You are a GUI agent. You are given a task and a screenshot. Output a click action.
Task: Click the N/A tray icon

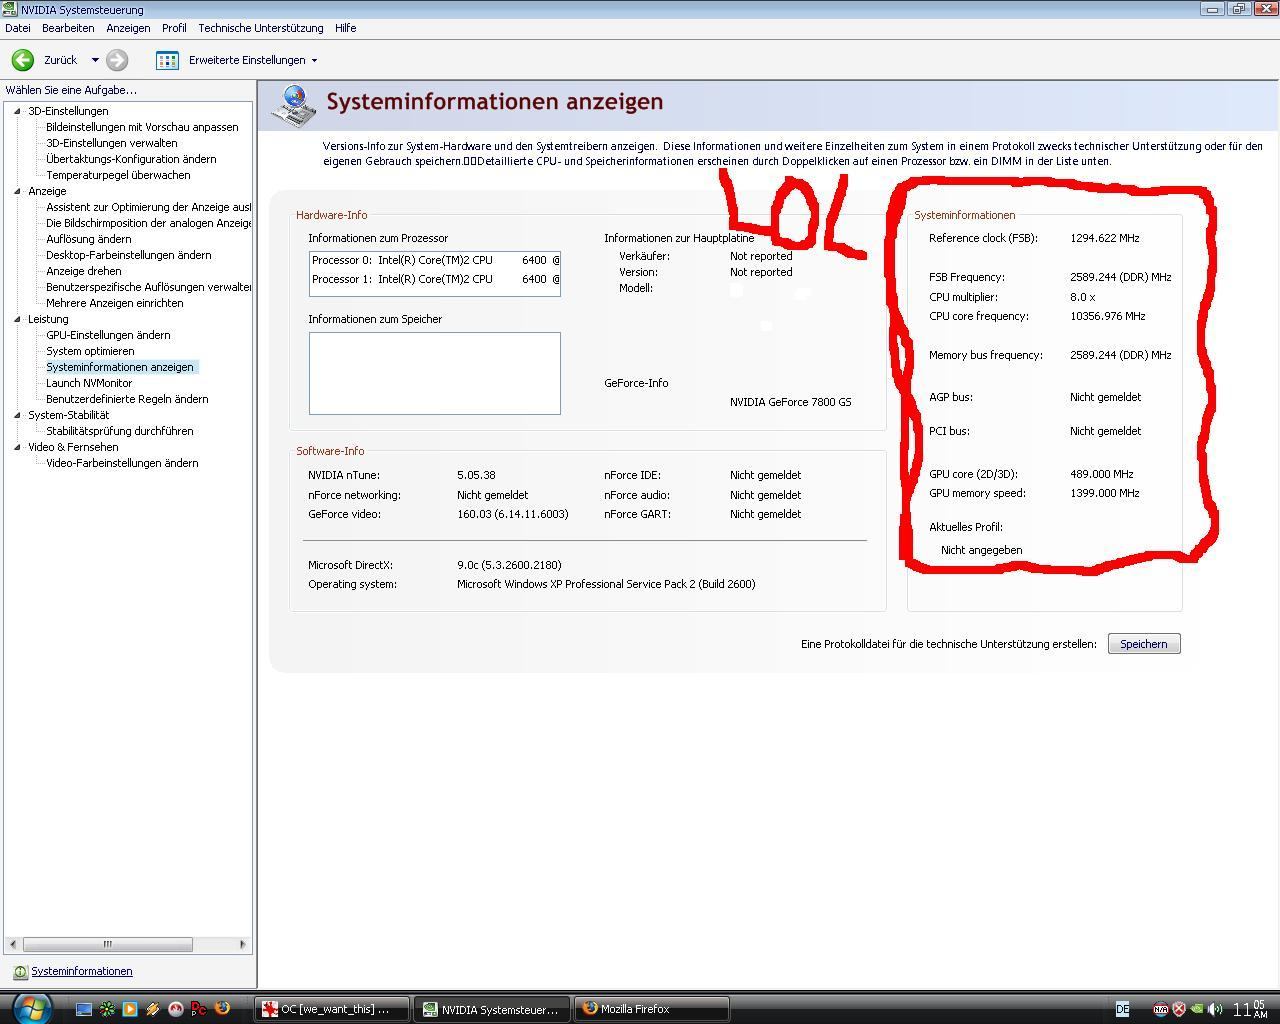(x=1160, y=1009)
